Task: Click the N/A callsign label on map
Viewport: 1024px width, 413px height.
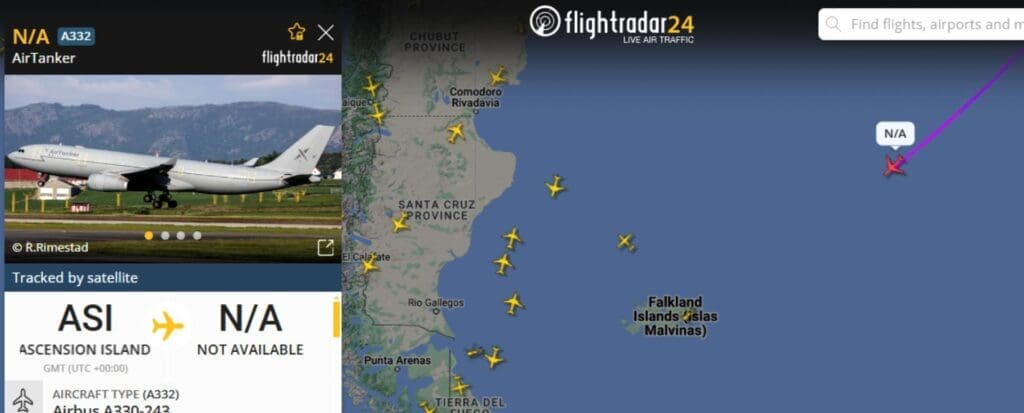Action: pyautogui.click(x=895, y=134)
